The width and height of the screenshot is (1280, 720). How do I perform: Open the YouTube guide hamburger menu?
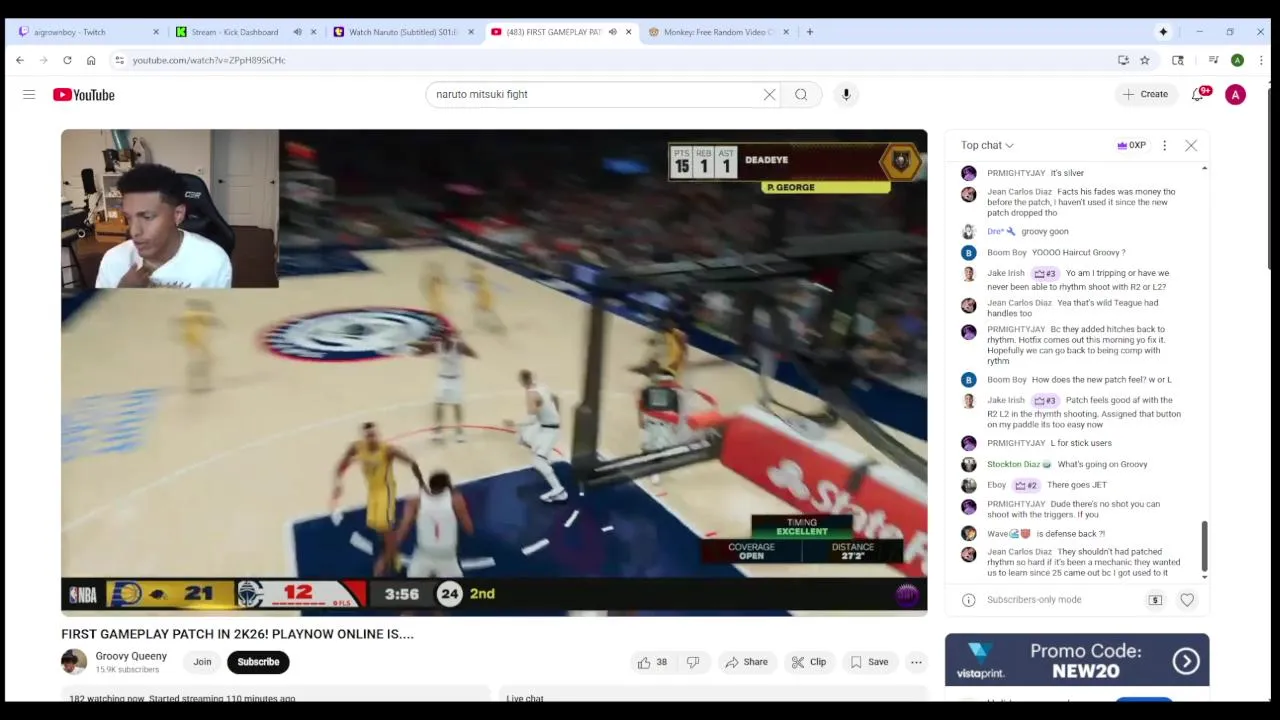(x=29, y=94)
